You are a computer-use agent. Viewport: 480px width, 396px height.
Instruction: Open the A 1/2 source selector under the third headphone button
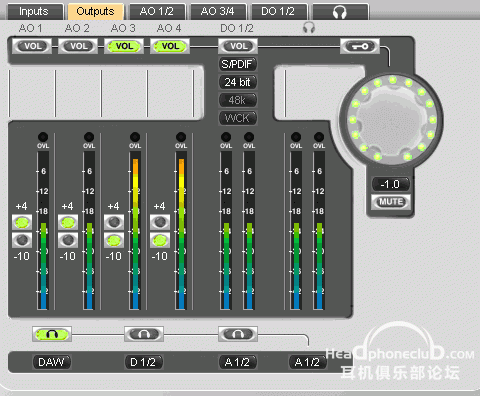[x=237, y=362]
